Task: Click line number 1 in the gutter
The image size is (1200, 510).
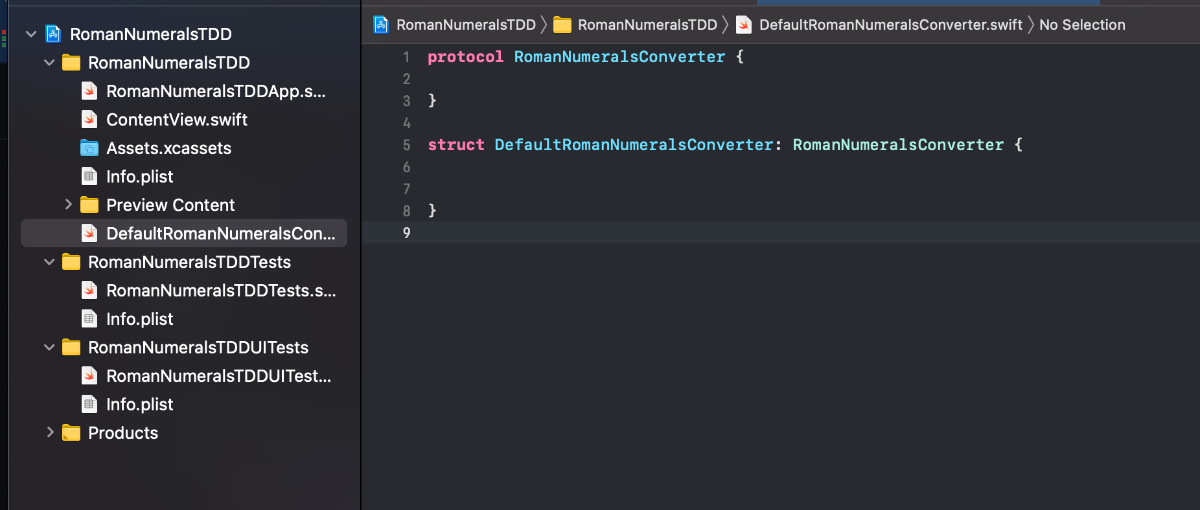Action: pos(406,57)
